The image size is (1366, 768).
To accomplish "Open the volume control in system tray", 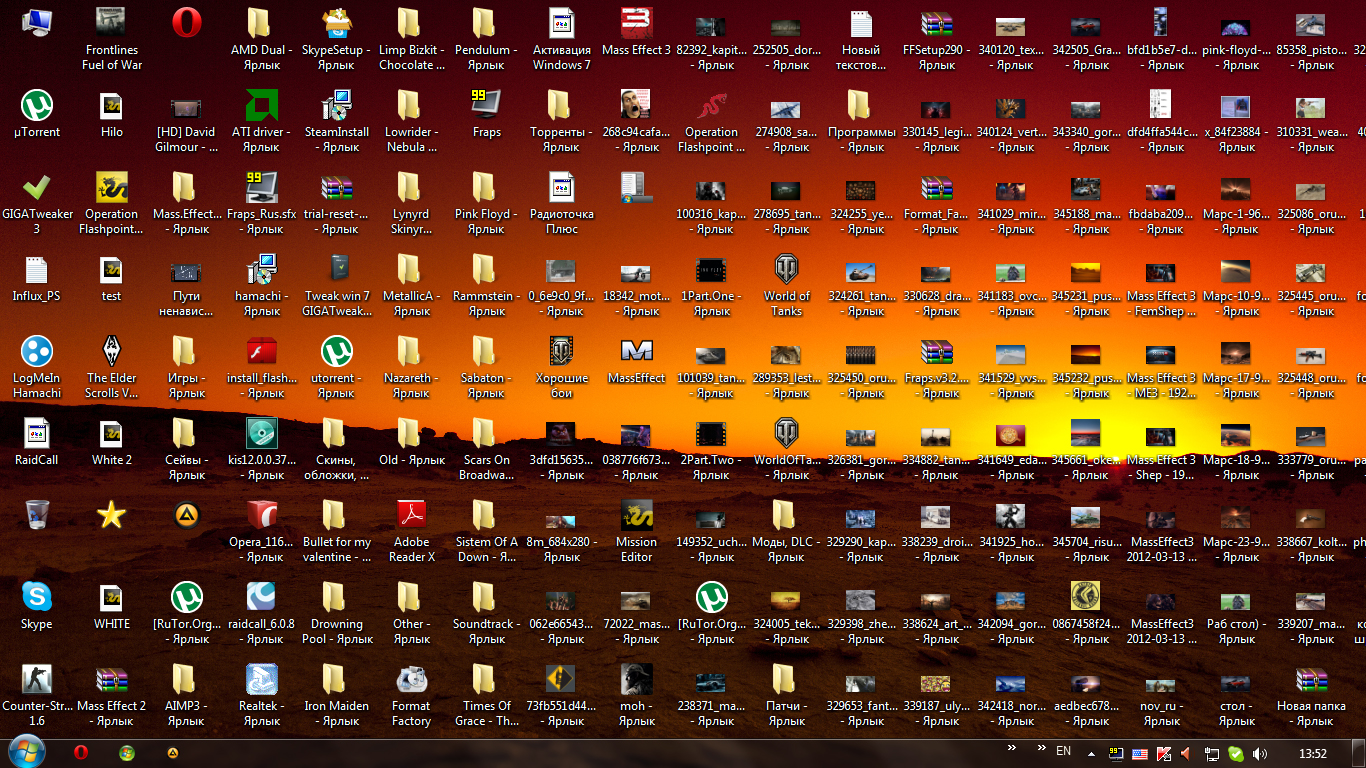I will pos(1260,753).
